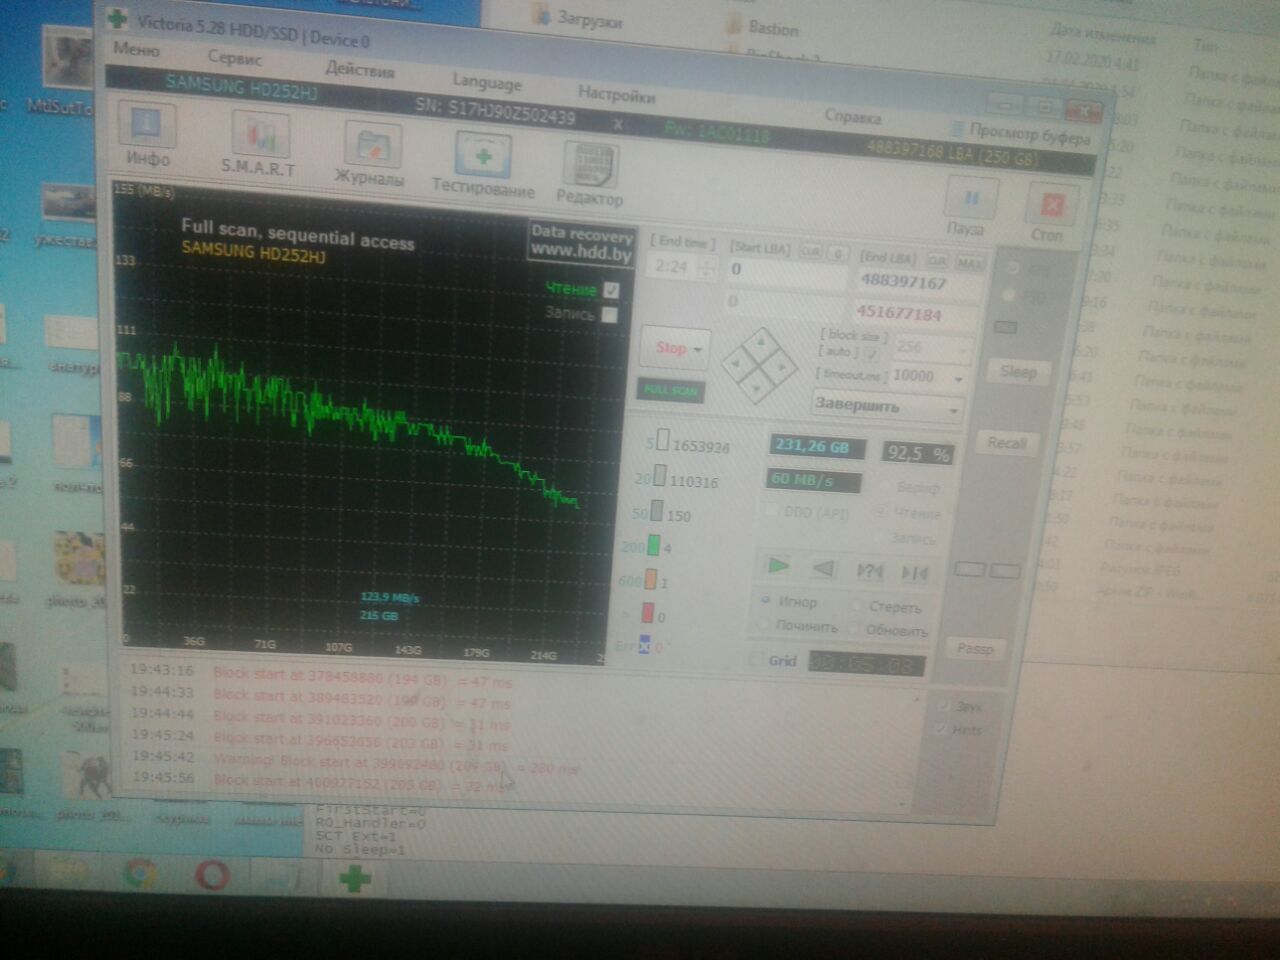Toggle the Запись graph checkbox
This screenshot has height=960, width=1280.
610,314
